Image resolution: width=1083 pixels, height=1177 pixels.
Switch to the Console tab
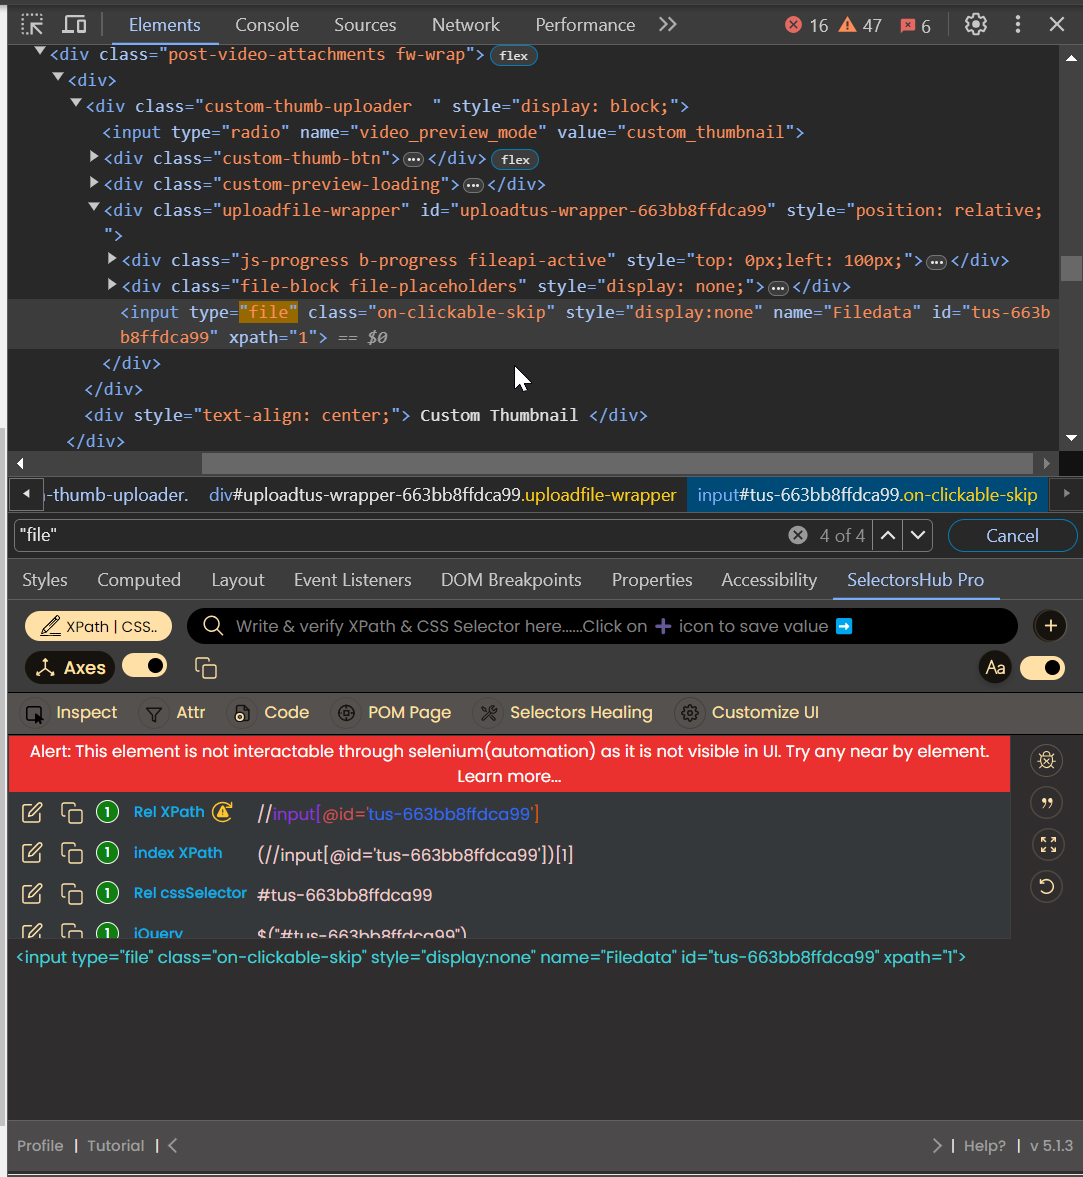(267, 25)
